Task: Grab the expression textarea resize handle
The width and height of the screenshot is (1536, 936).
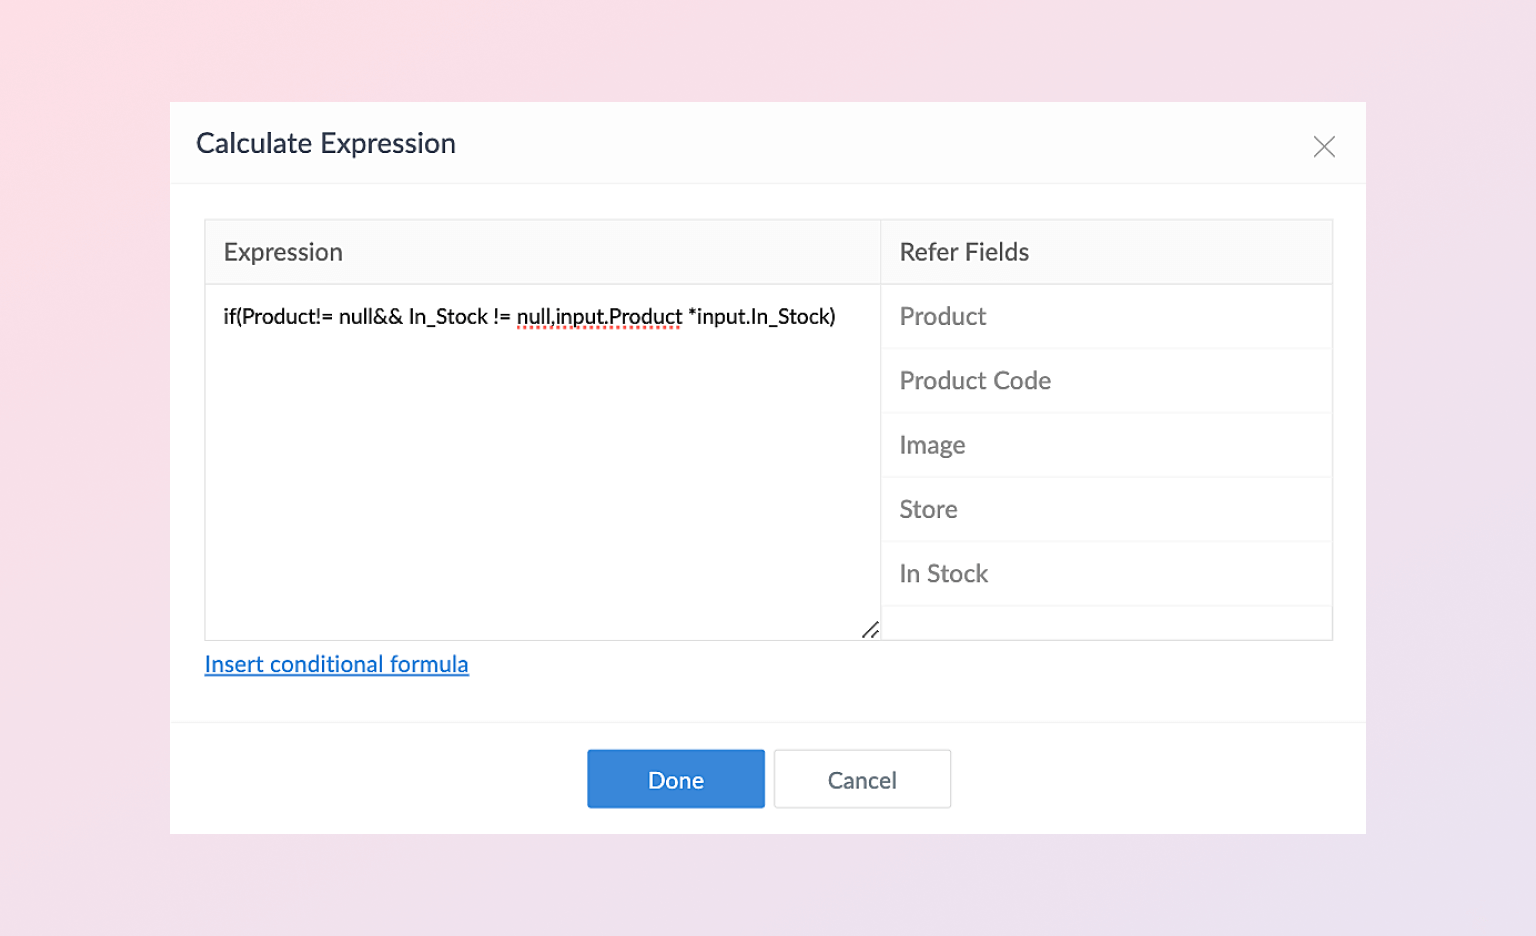Action: [x=870, y=630]
